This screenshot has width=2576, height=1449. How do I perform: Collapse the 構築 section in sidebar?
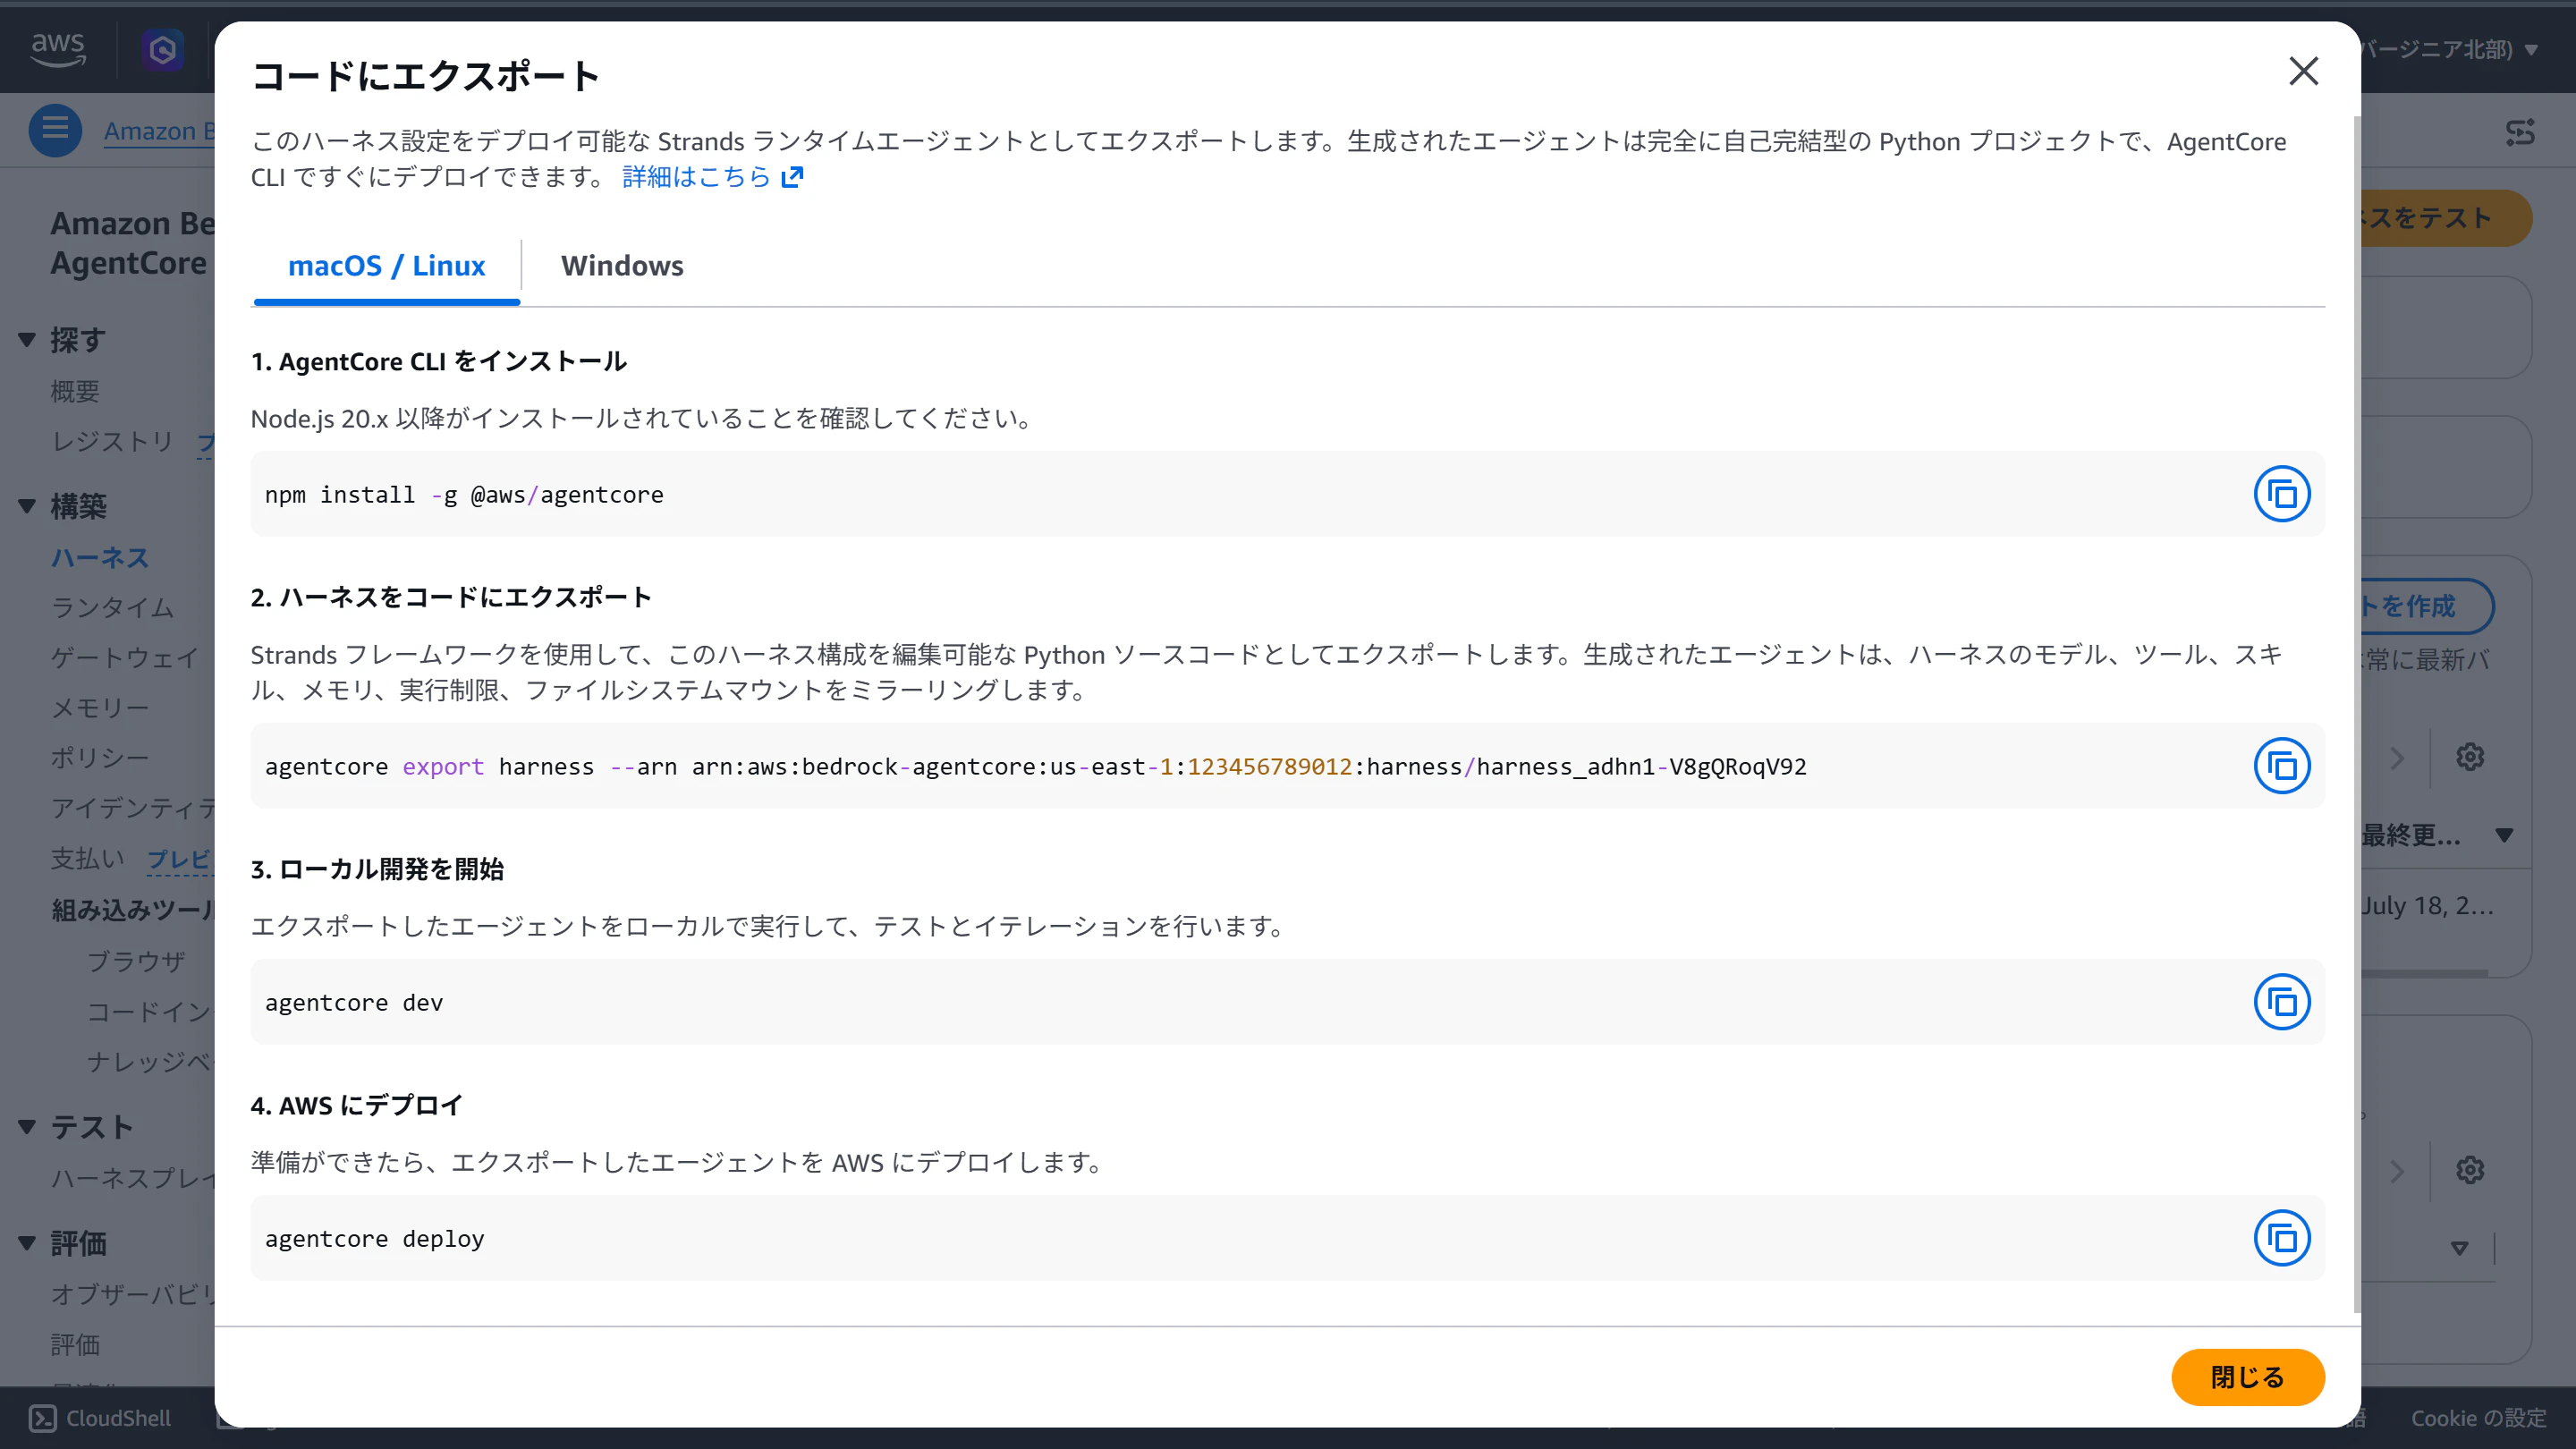click(x=27, y=506)
